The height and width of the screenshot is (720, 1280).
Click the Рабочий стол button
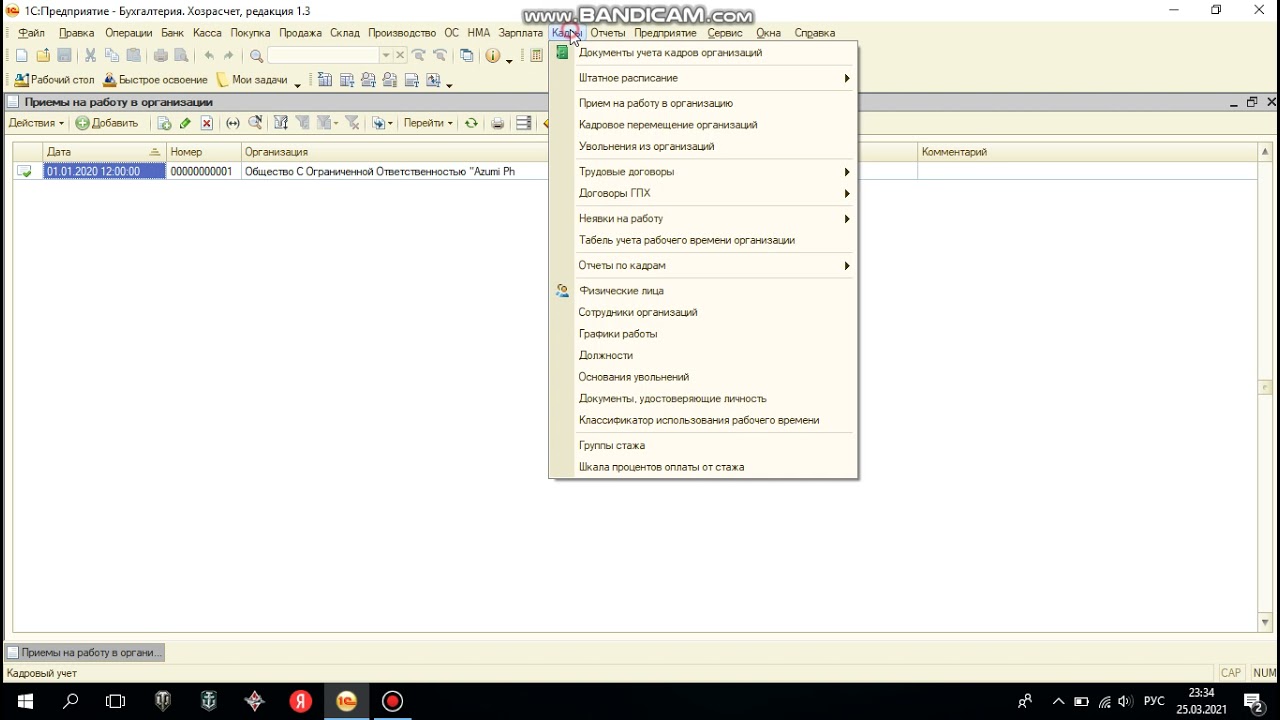[55, 80]
